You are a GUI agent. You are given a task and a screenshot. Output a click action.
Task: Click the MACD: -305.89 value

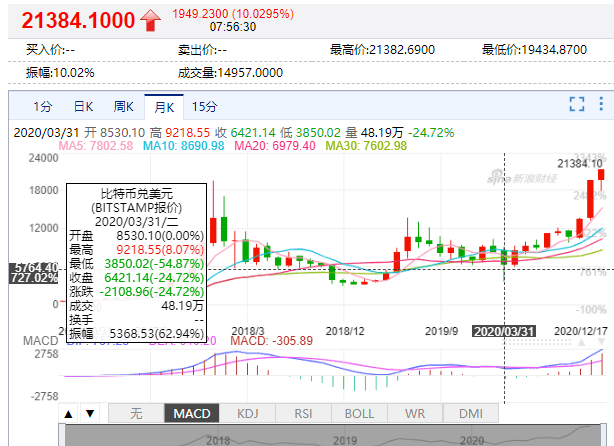coord(272,341)
